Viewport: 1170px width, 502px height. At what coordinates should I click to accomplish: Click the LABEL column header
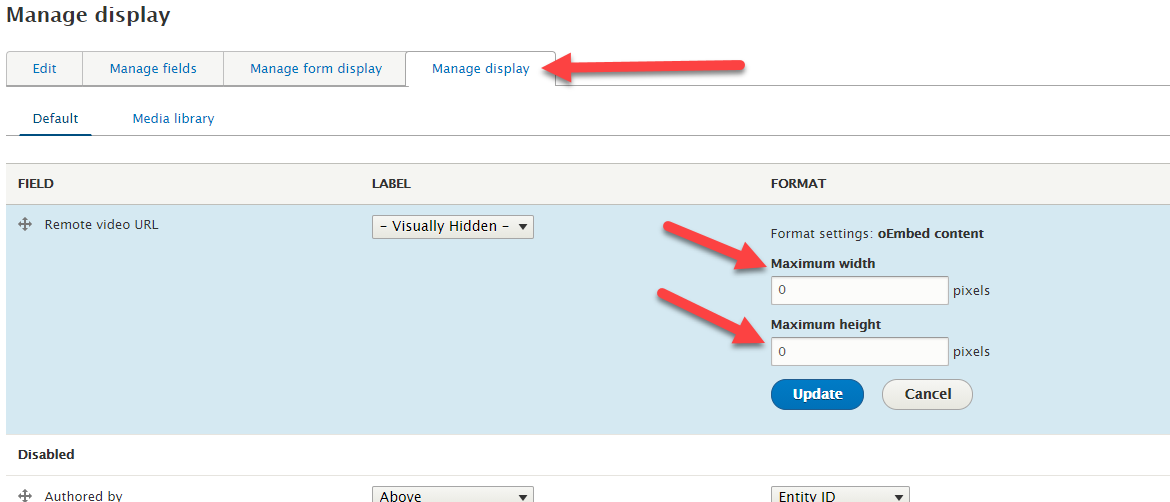(391, 183)
